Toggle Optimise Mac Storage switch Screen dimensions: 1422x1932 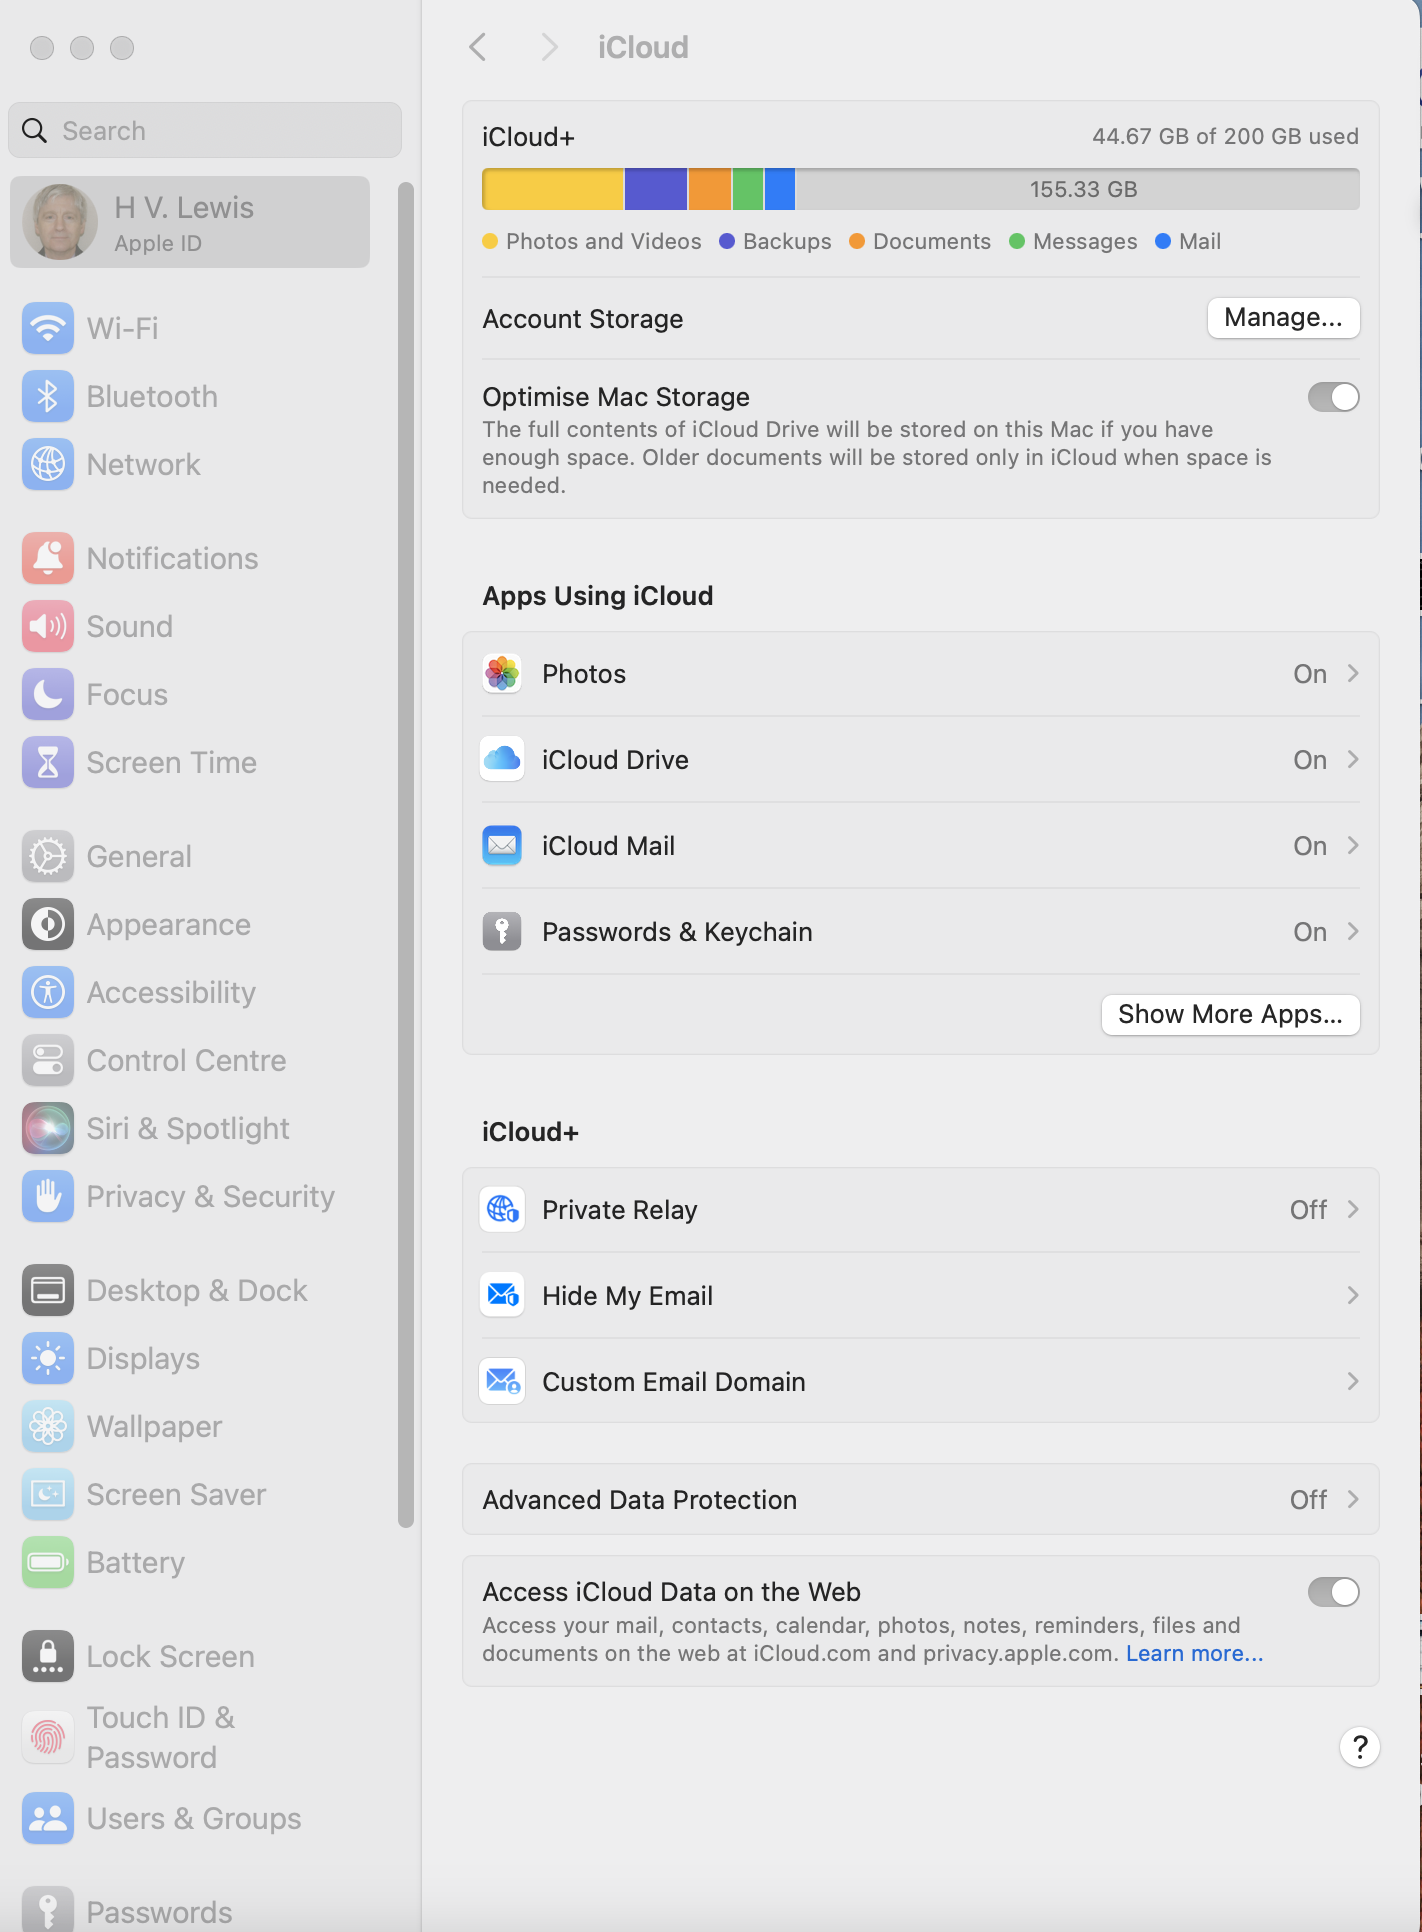(x=1333, y=397)
